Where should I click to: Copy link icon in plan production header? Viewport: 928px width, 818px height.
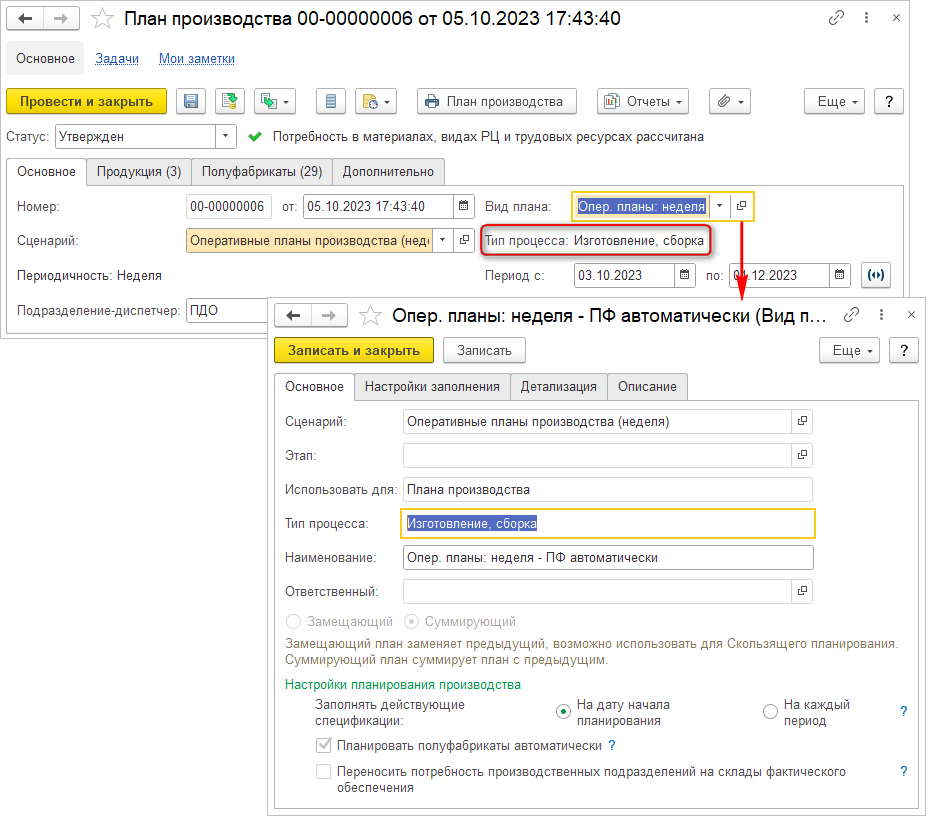pos(836,18)
